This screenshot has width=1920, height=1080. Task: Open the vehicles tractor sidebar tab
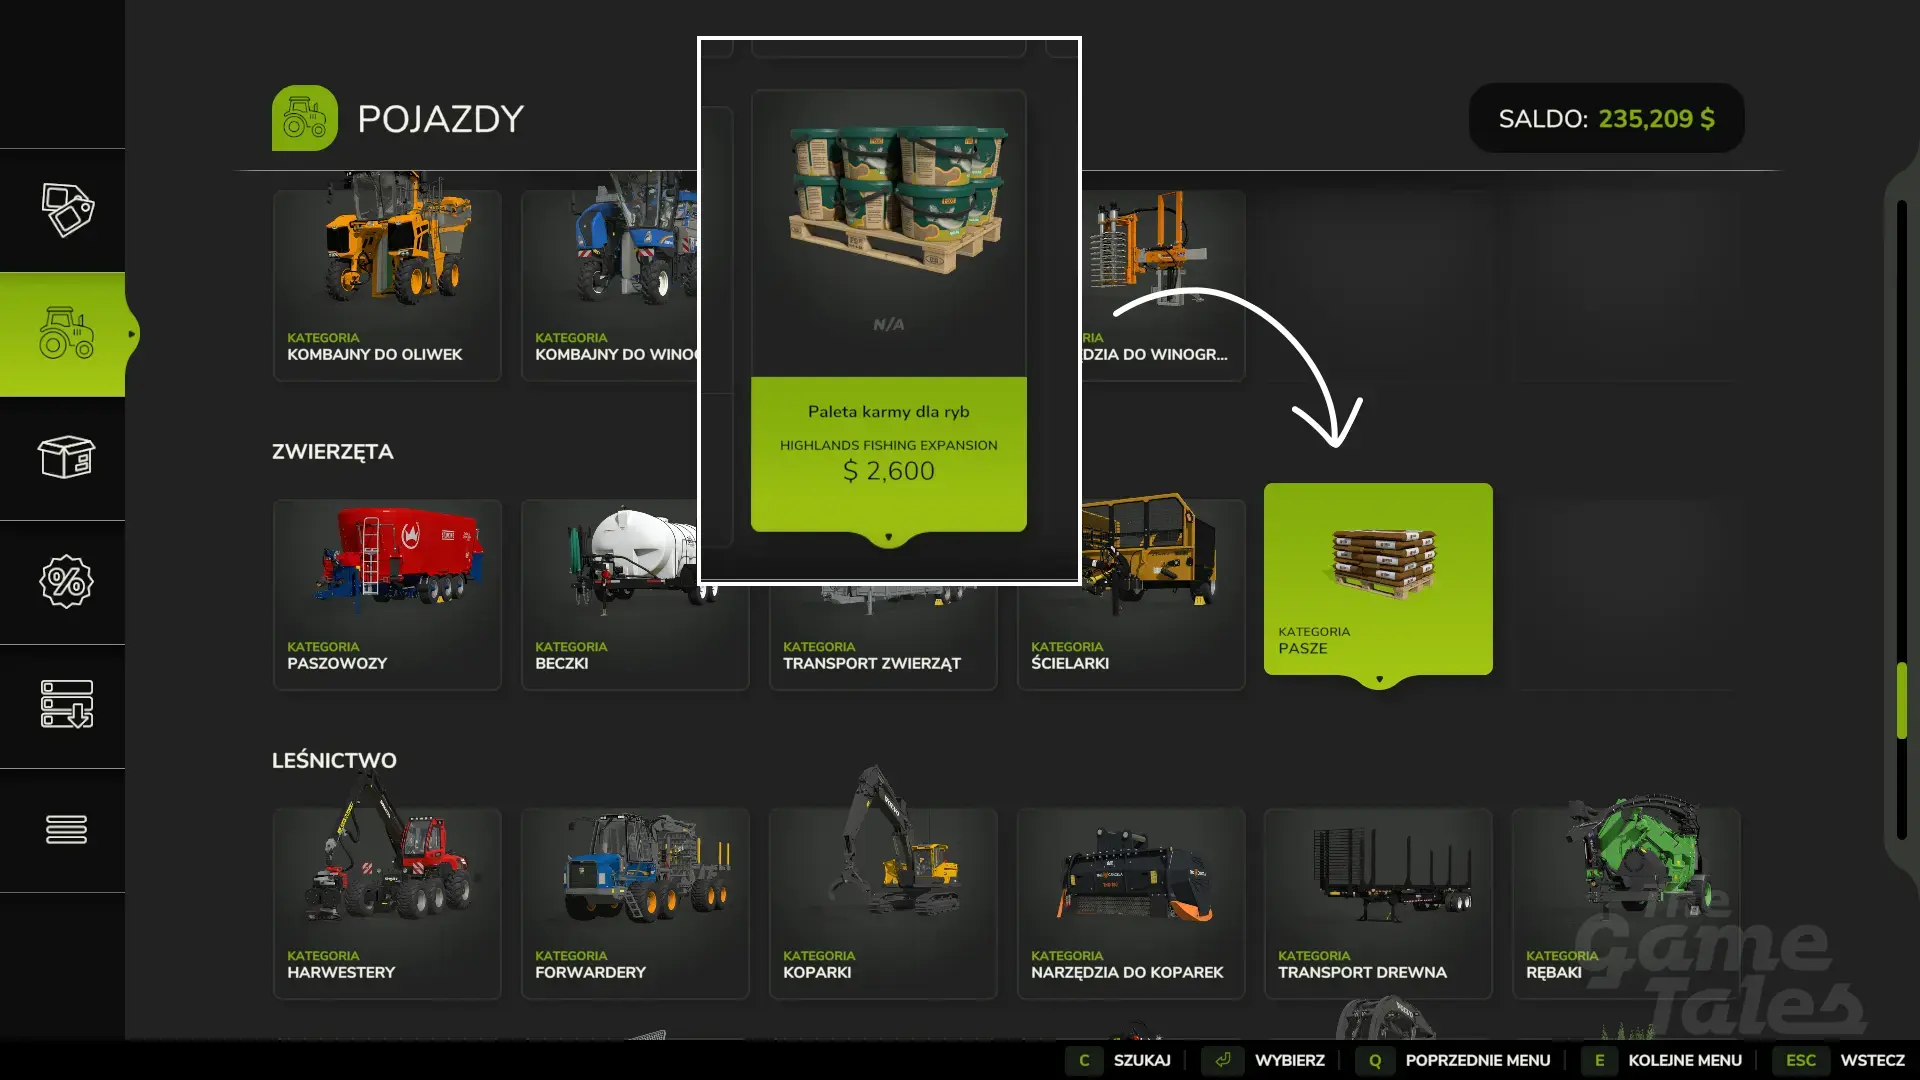(x=66, y=334)
